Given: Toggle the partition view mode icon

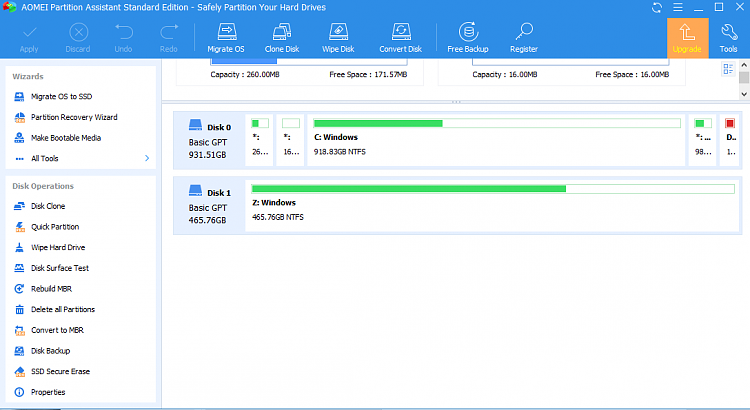Looking at the screenshot, I should tap(728, 69).
